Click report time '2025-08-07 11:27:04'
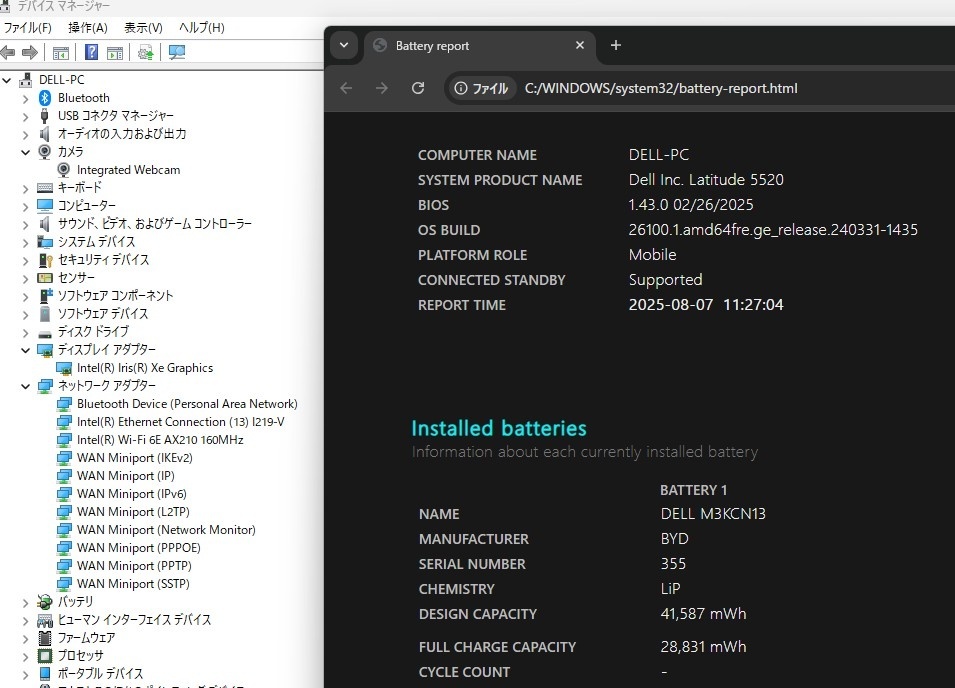 coord(706,304)
